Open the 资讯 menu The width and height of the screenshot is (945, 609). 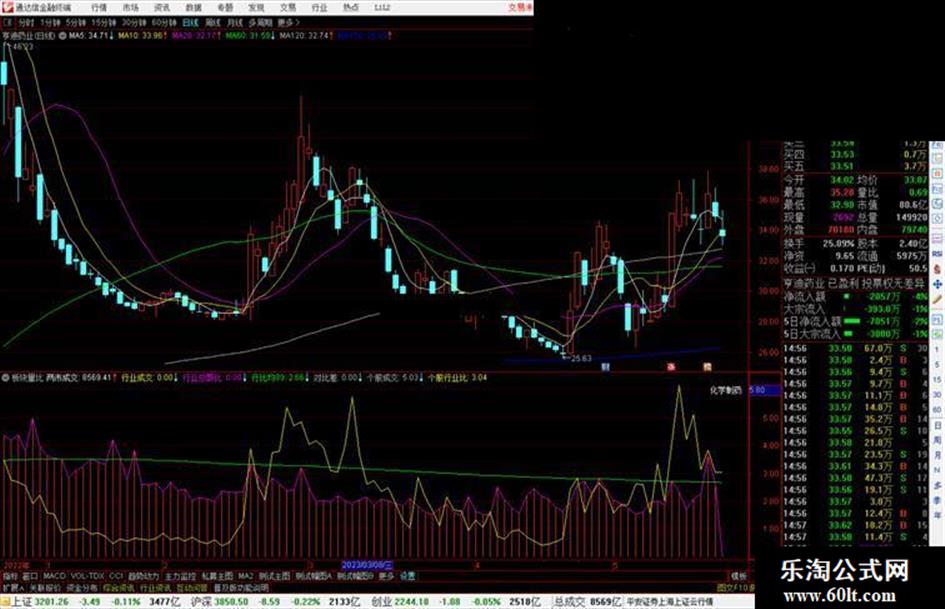coord(162,7)
